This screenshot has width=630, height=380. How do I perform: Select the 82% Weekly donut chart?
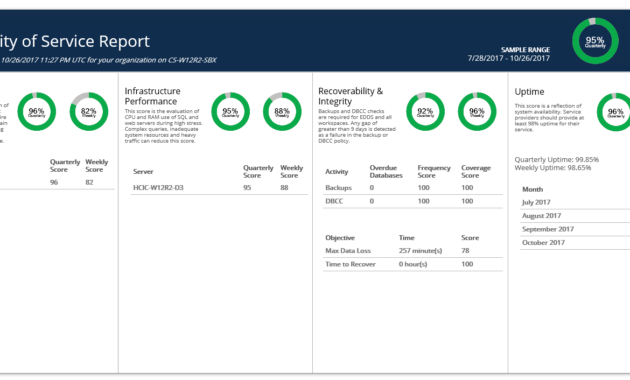pos(89,112)
